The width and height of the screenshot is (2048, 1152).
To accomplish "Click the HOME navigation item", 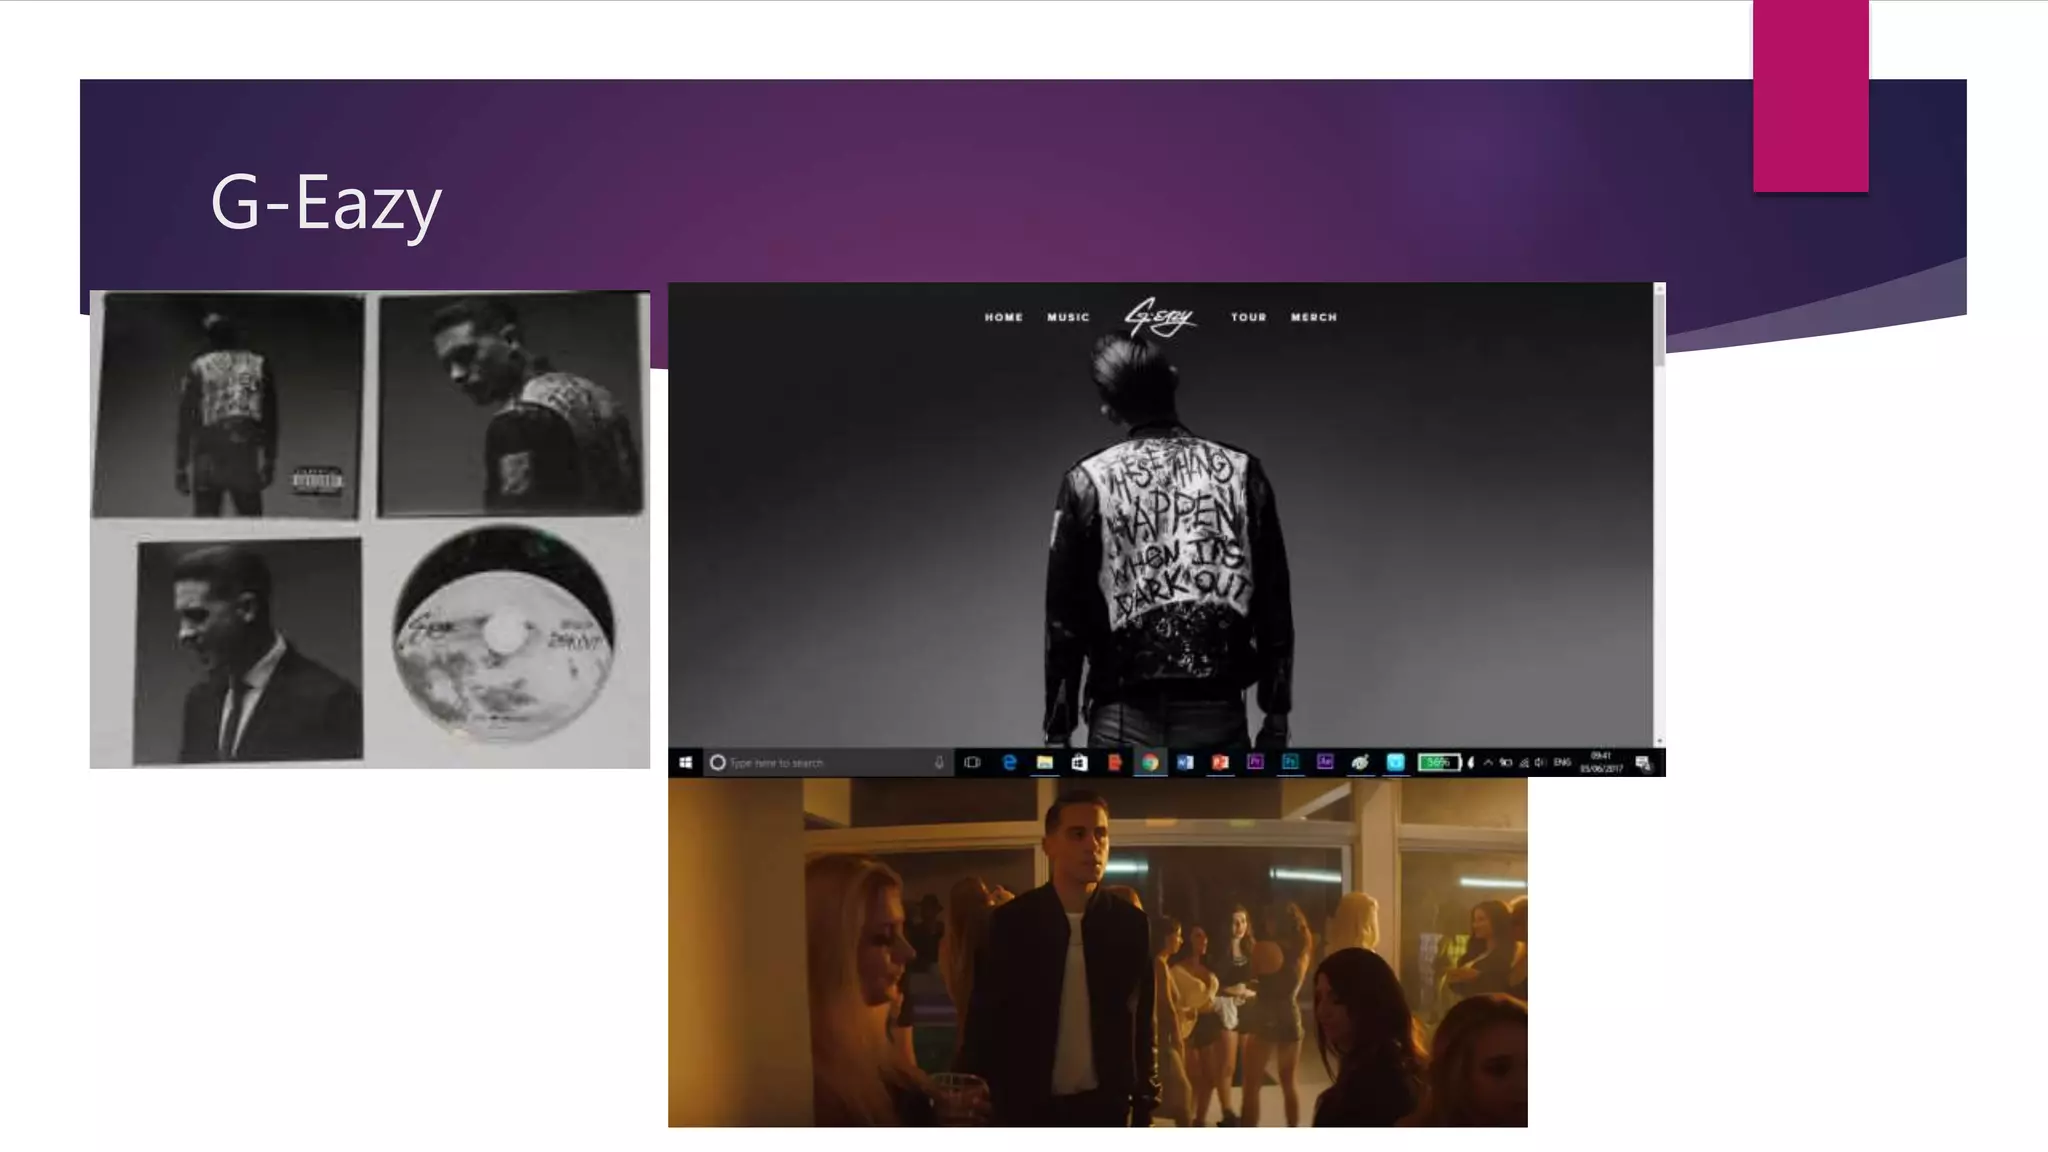I will click(x=1003, y=317).
